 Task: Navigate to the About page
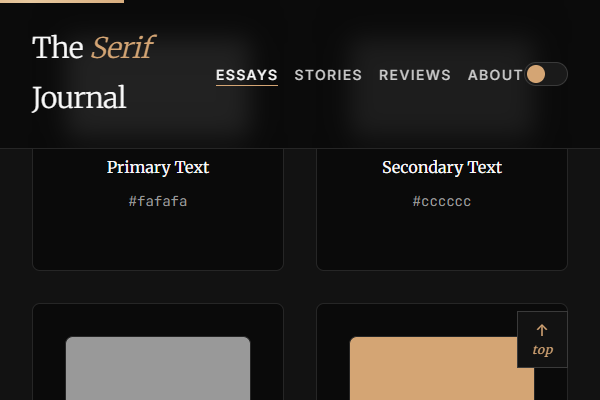pos(495,75)
